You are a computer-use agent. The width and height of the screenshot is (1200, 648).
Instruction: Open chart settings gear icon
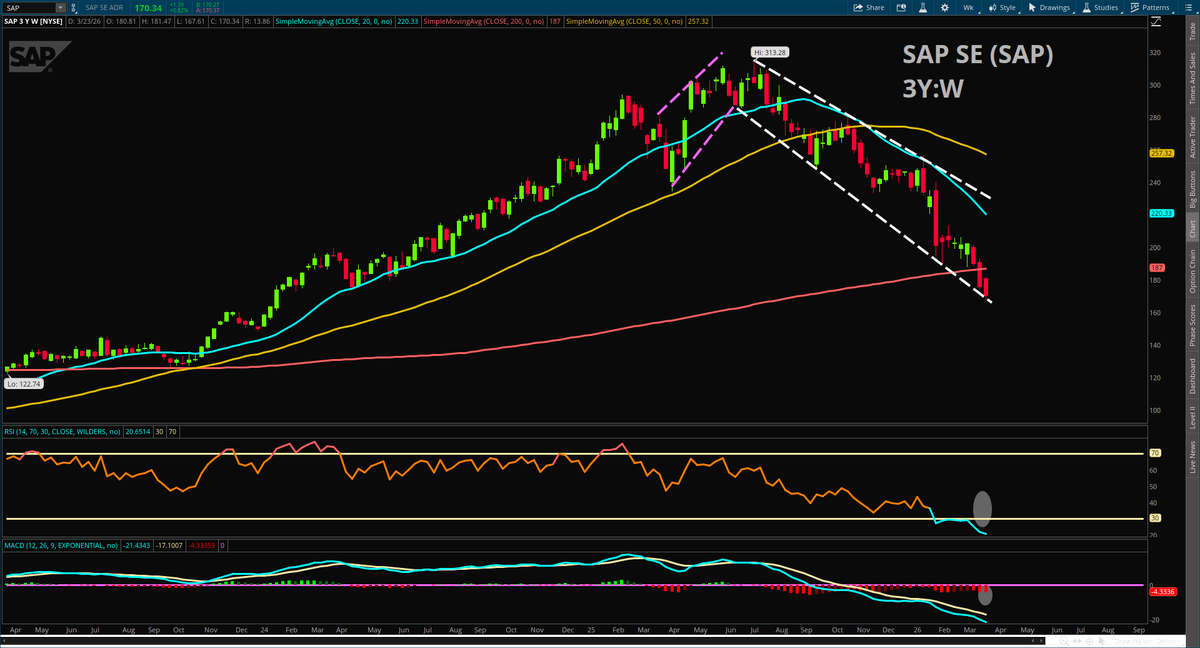pyautogui.click(x=945, y=7)
